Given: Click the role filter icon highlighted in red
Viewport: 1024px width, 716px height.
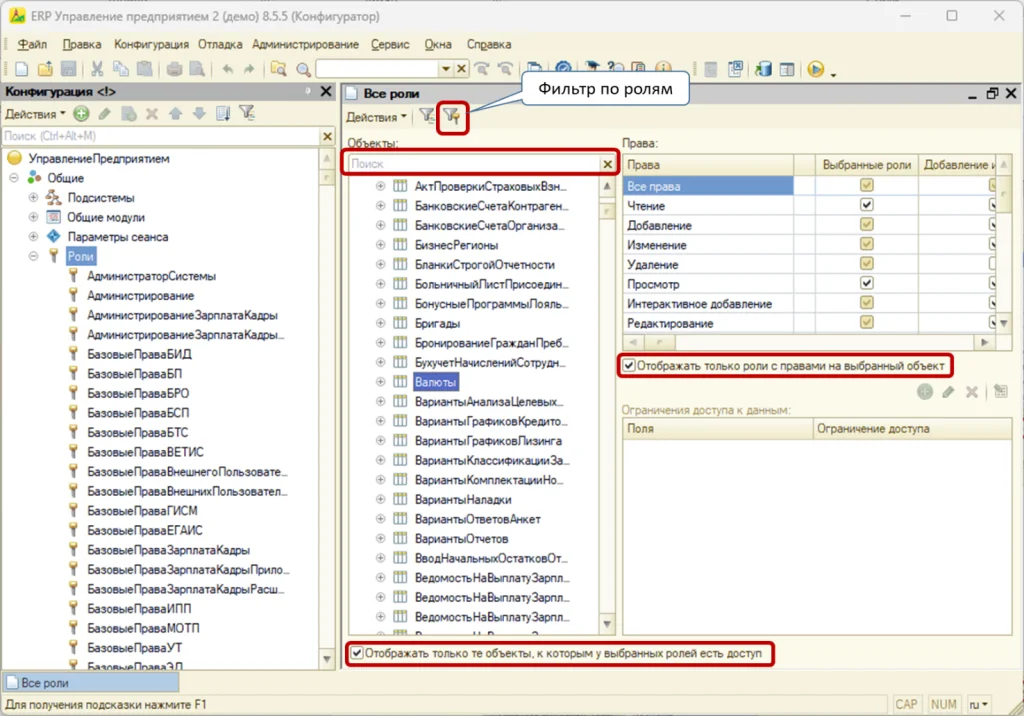Looking at the screenshot, I should 452,117.
